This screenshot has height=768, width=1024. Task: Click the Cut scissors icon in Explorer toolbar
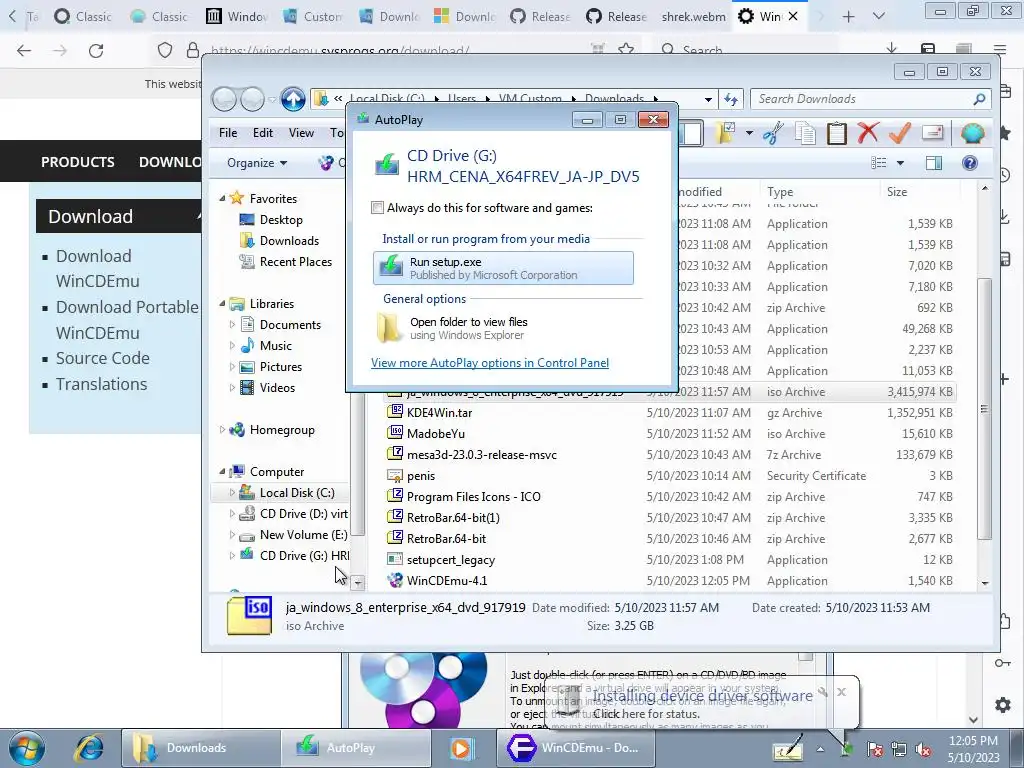(773, 133)
